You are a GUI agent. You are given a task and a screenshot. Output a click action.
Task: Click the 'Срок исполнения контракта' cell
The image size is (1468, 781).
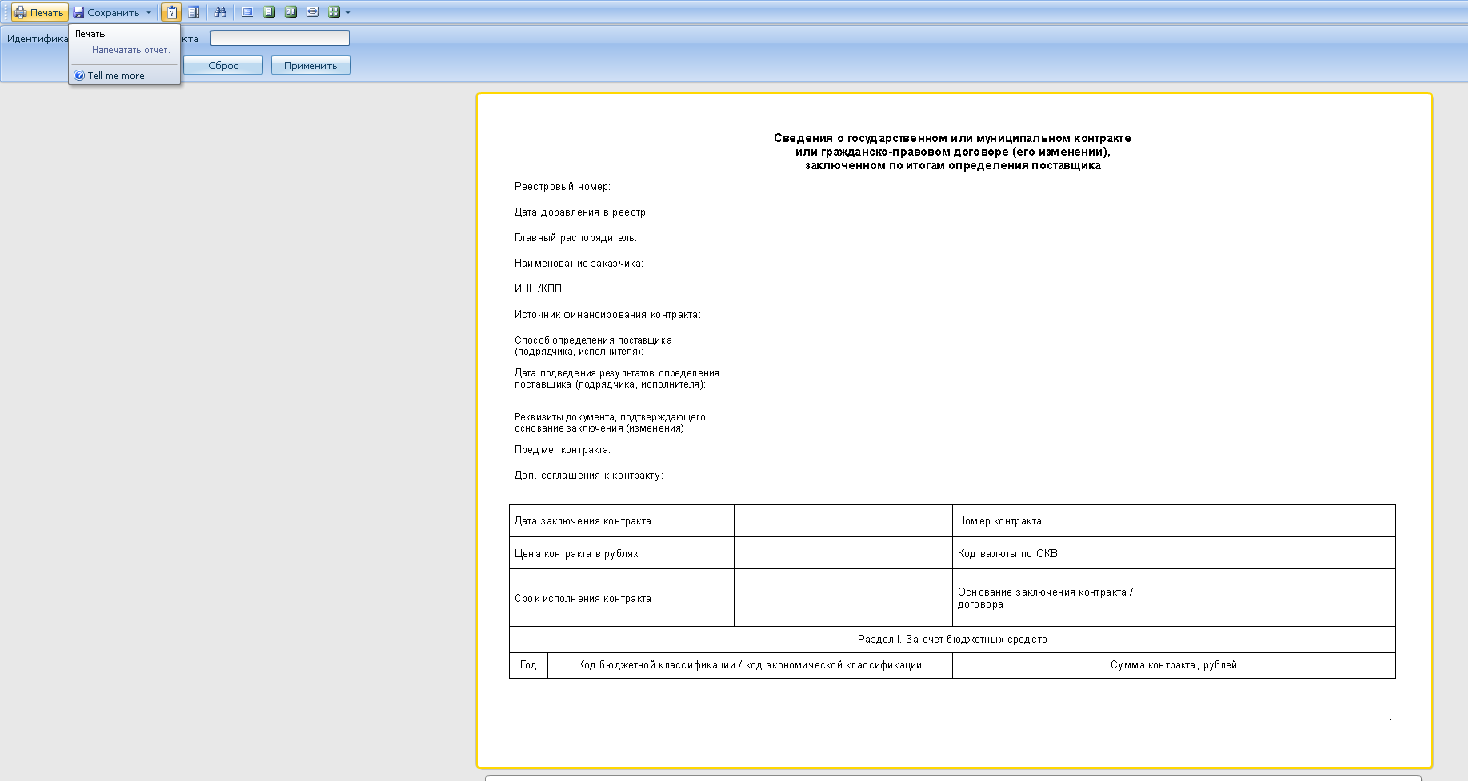coord(622,598)
